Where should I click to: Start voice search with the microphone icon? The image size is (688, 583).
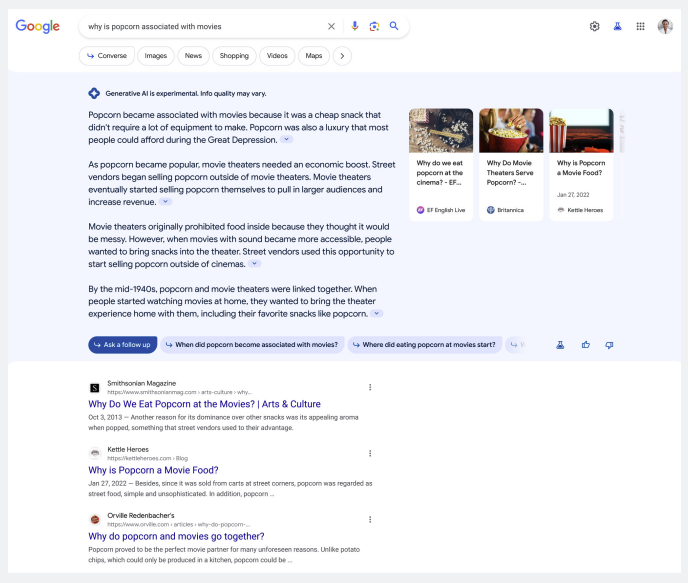(x=355, y=26)
